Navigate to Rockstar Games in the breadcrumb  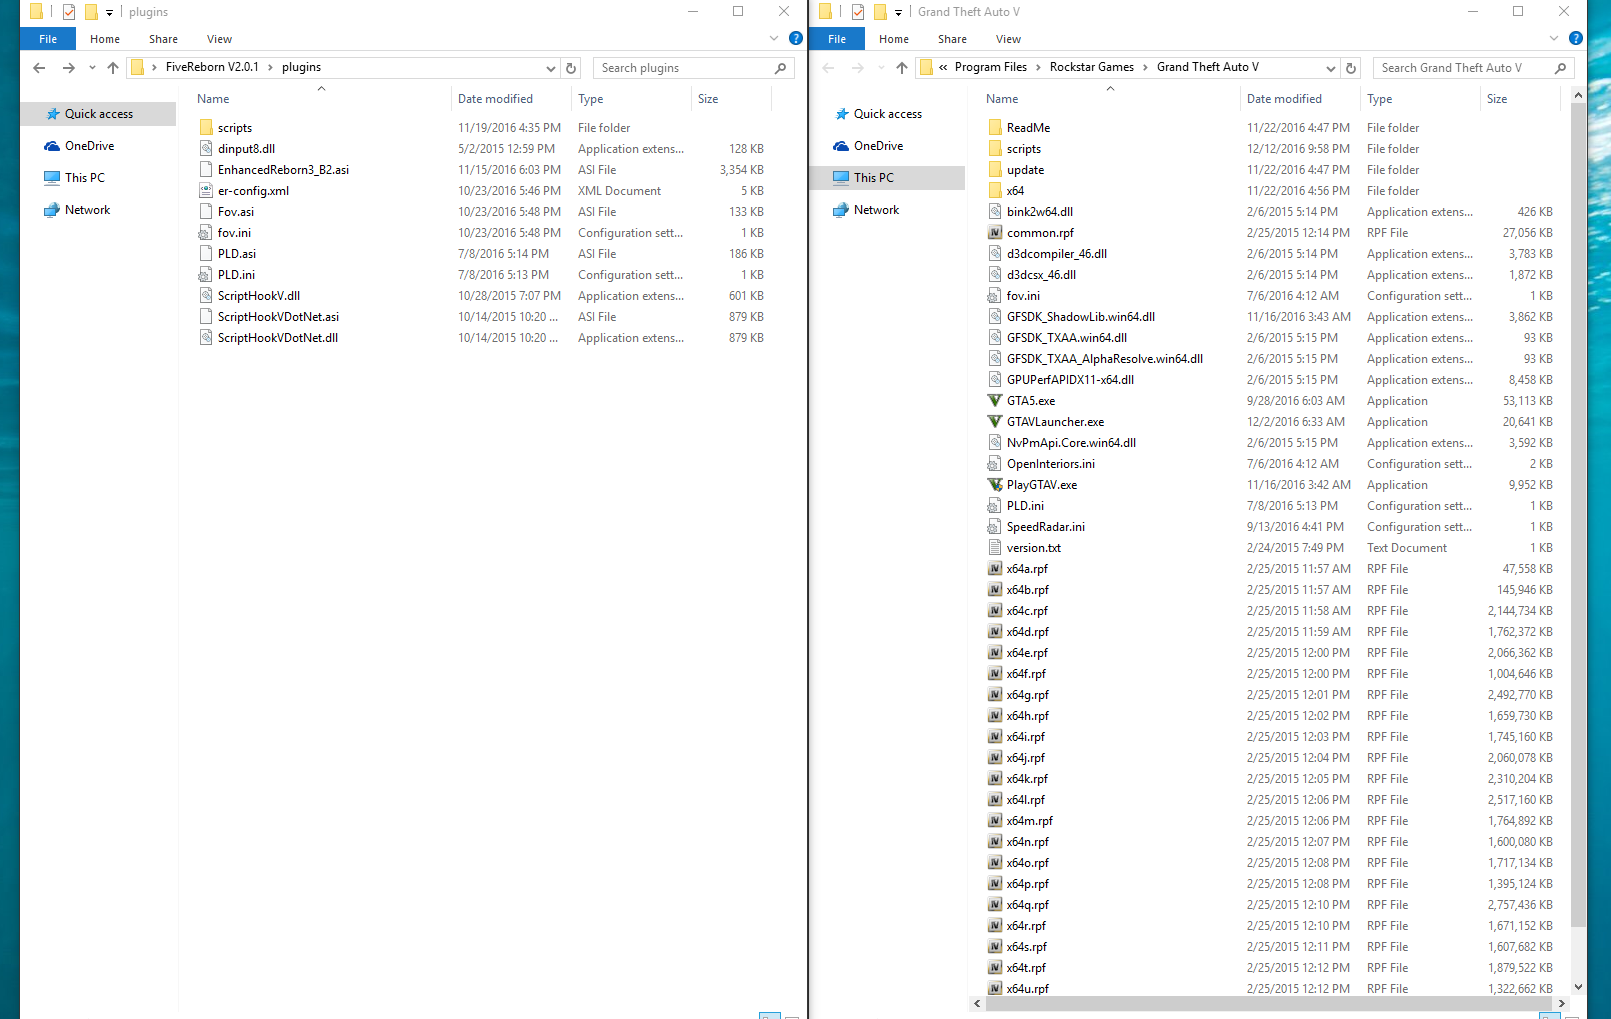pos(1092,67)
